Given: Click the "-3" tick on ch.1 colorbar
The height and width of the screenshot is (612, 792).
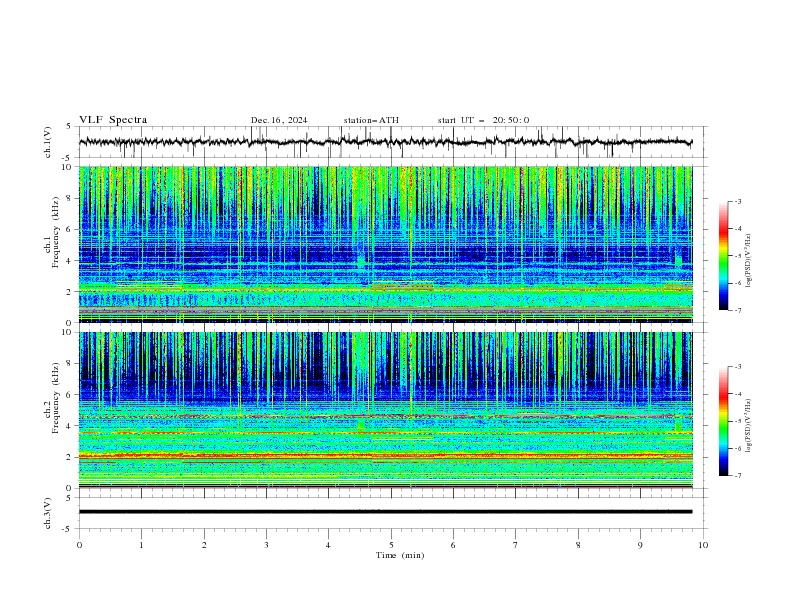Looking at the screenshot, I should click(738, 201).
